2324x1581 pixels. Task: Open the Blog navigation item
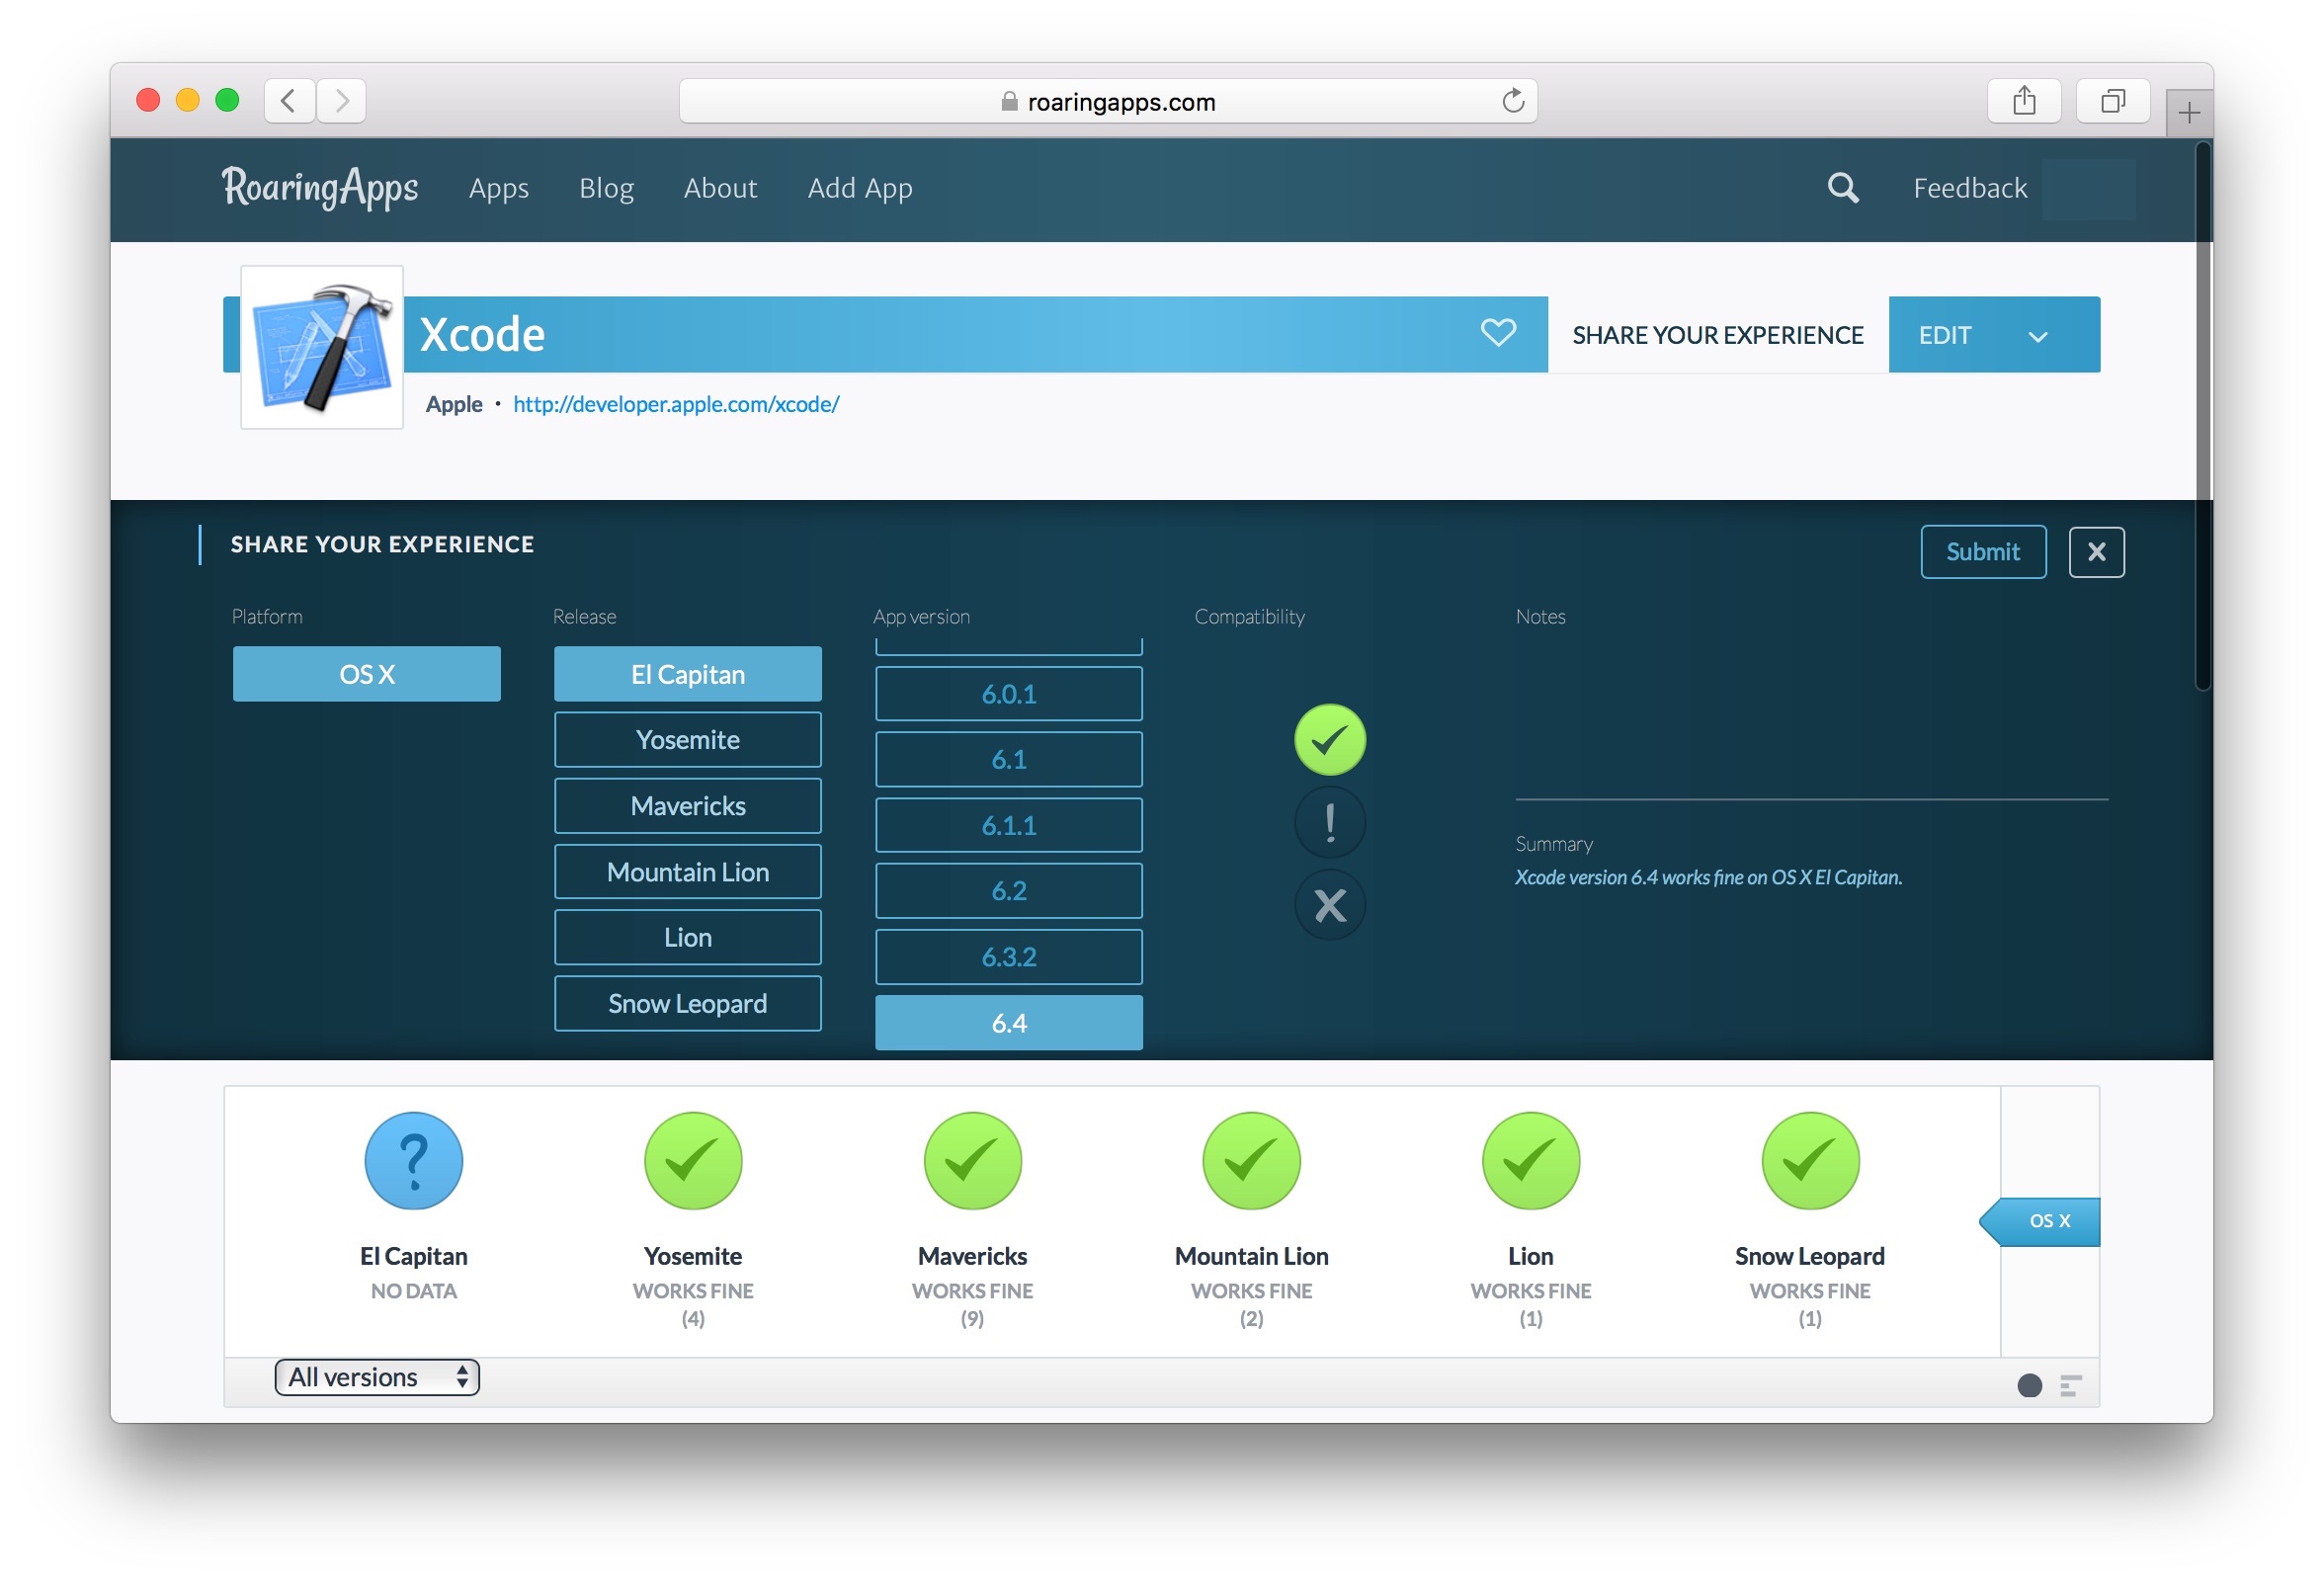(606, 188)
